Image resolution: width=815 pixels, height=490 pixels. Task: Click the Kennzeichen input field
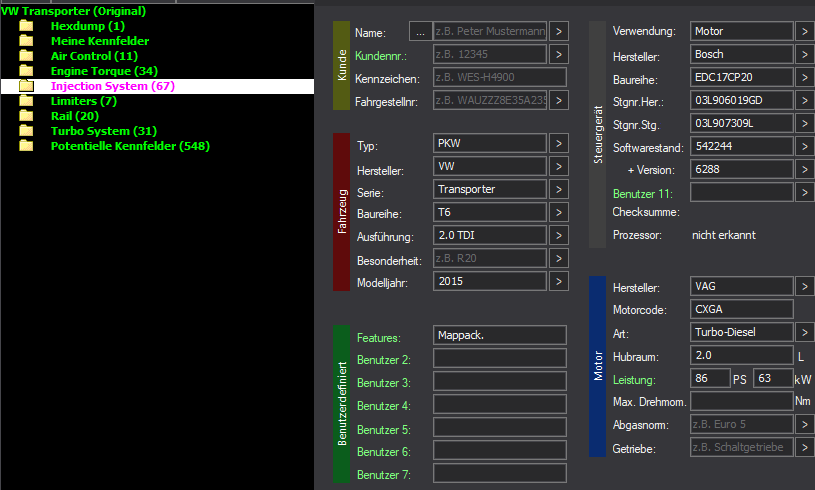499,77
